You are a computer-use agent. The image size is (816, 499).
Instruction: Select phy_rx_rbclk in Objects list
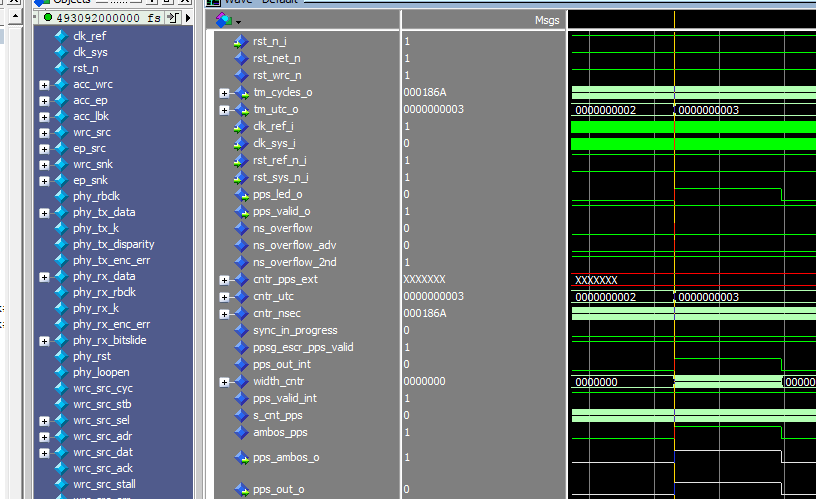coord(104,292)
